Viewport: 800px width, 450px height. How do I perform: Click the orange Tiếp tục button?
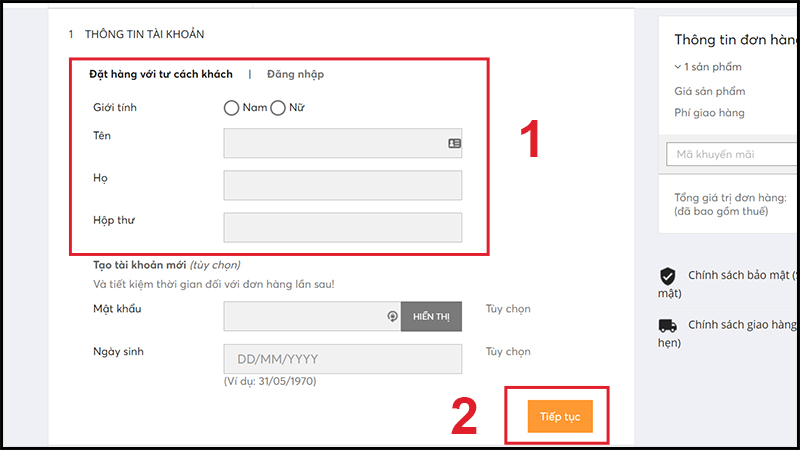[560, 416]
